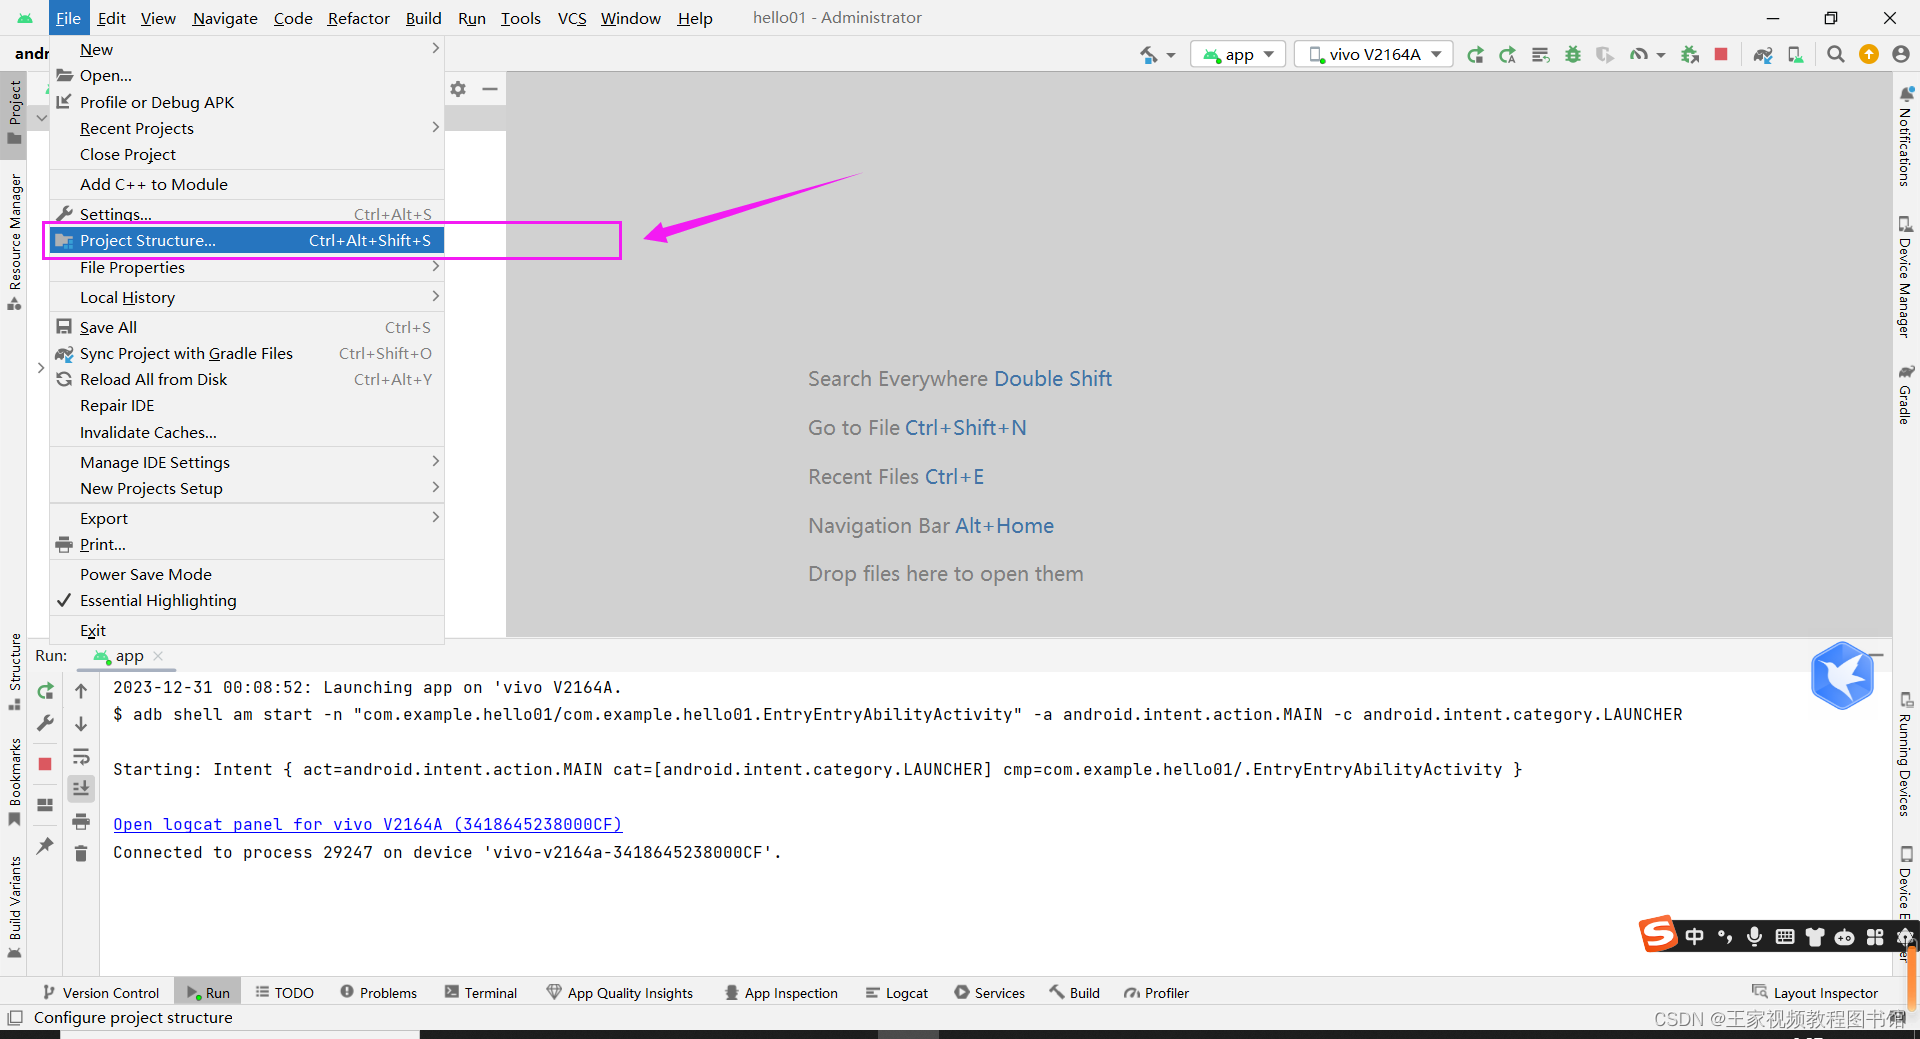
Task: Open the Version Control tool window
Action: pos(101,993)
